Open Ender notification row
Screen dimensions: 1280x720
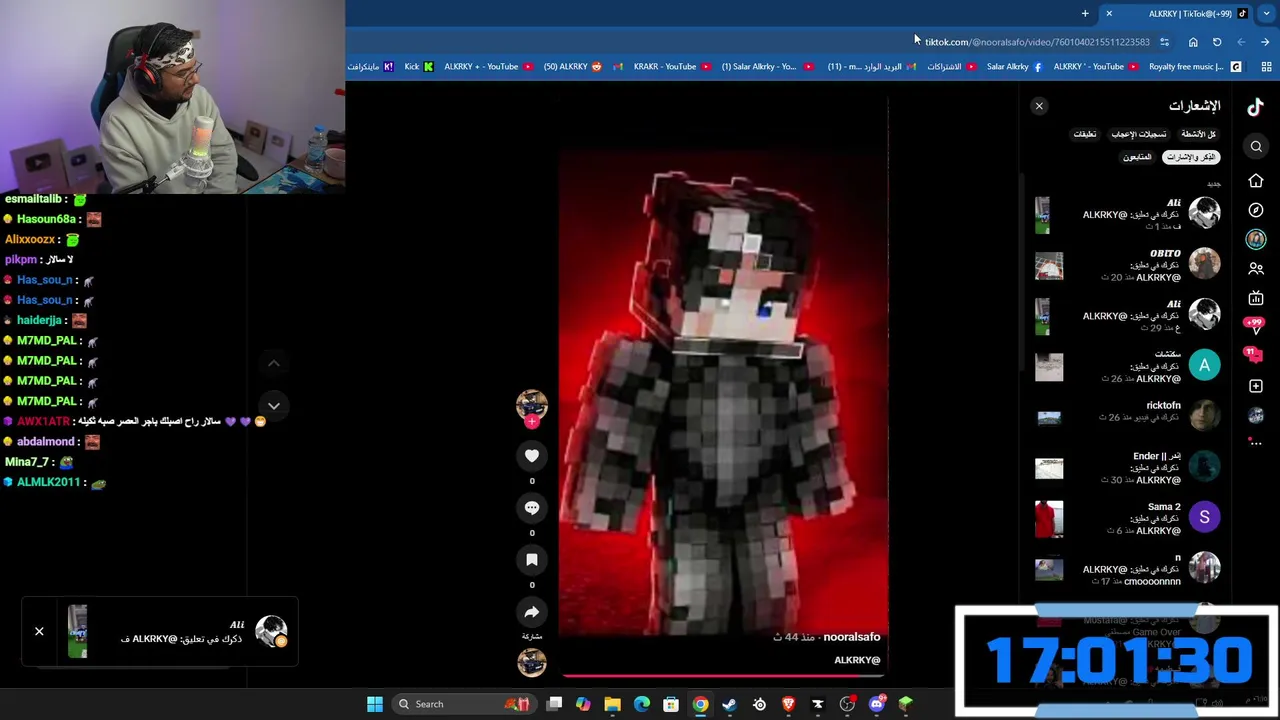click(x=1127, y=468)
